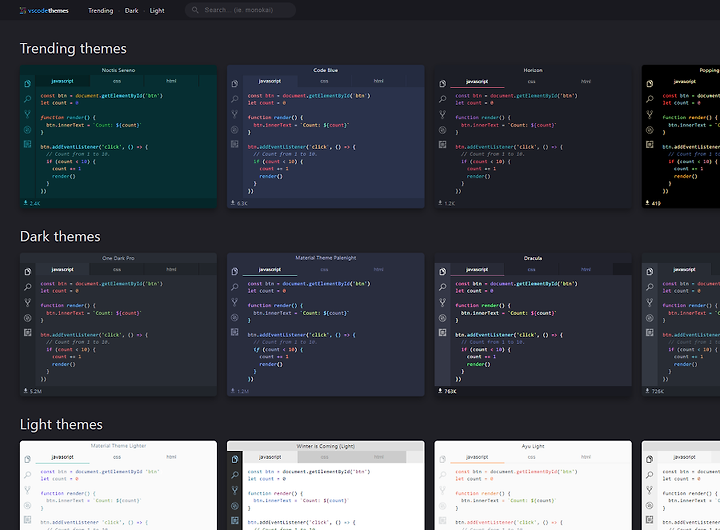Image resolution: width=720 pixels, height=530 pixels.
Task: Open the Noctis Sereno theme title
Action: point(118,70)
